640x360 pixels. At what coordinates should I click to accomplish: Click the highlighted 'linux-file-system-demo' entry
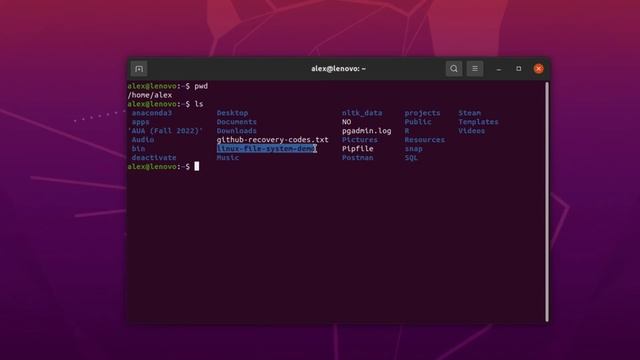pos(266,149)
